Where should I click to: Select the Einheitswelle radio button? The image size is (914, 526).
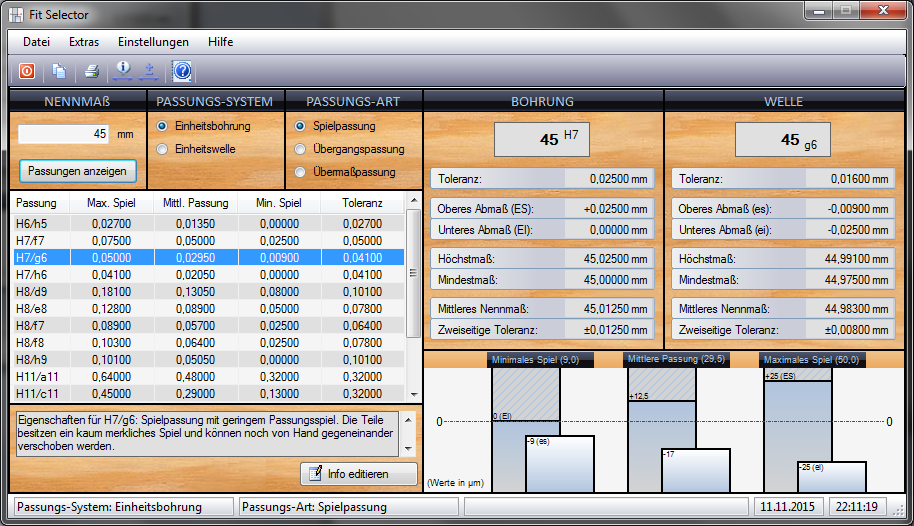click(x=163, y=149)
